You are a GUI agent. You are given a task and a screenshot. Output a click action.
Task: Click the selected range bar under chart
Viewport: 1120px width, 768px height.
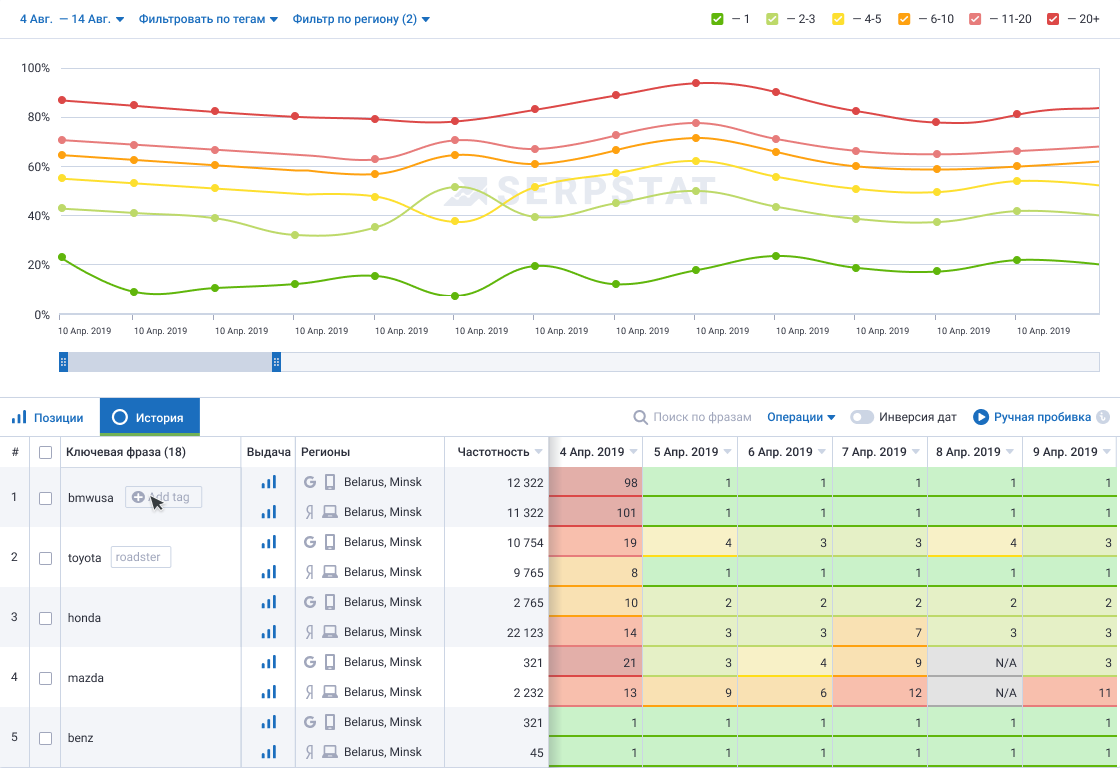click(x=170, y=362)
